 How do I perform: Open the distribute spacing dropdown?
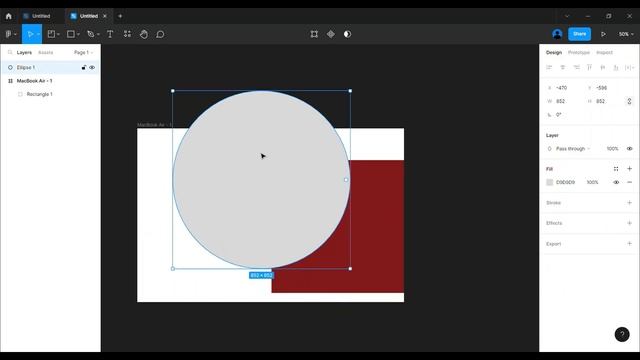(629, 67)
